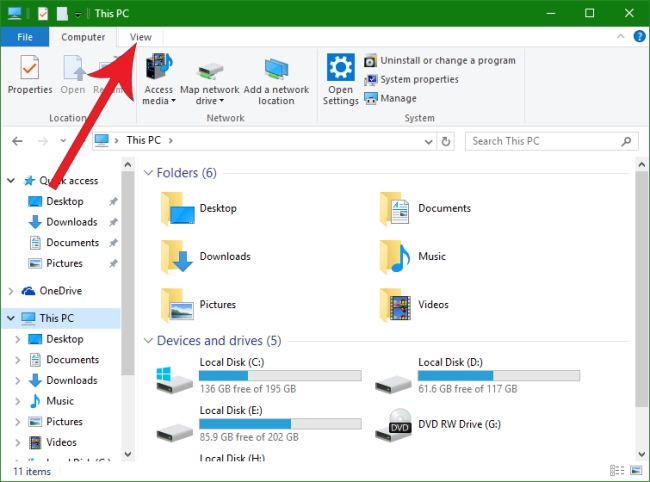
Task: Switch to the Computer ribbon tab
Action: tap(83, 37)
